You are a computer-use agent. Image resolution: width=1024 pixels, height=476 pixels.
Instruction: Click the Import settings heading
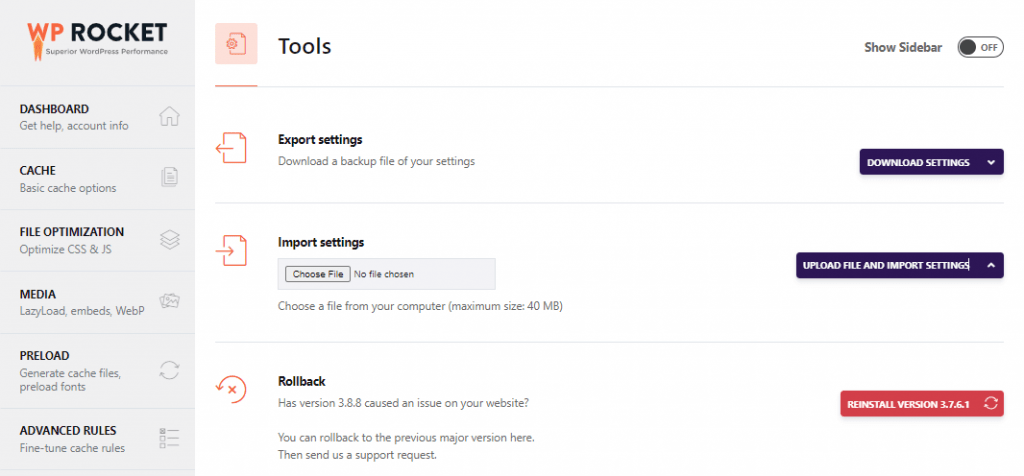[321, 242]
